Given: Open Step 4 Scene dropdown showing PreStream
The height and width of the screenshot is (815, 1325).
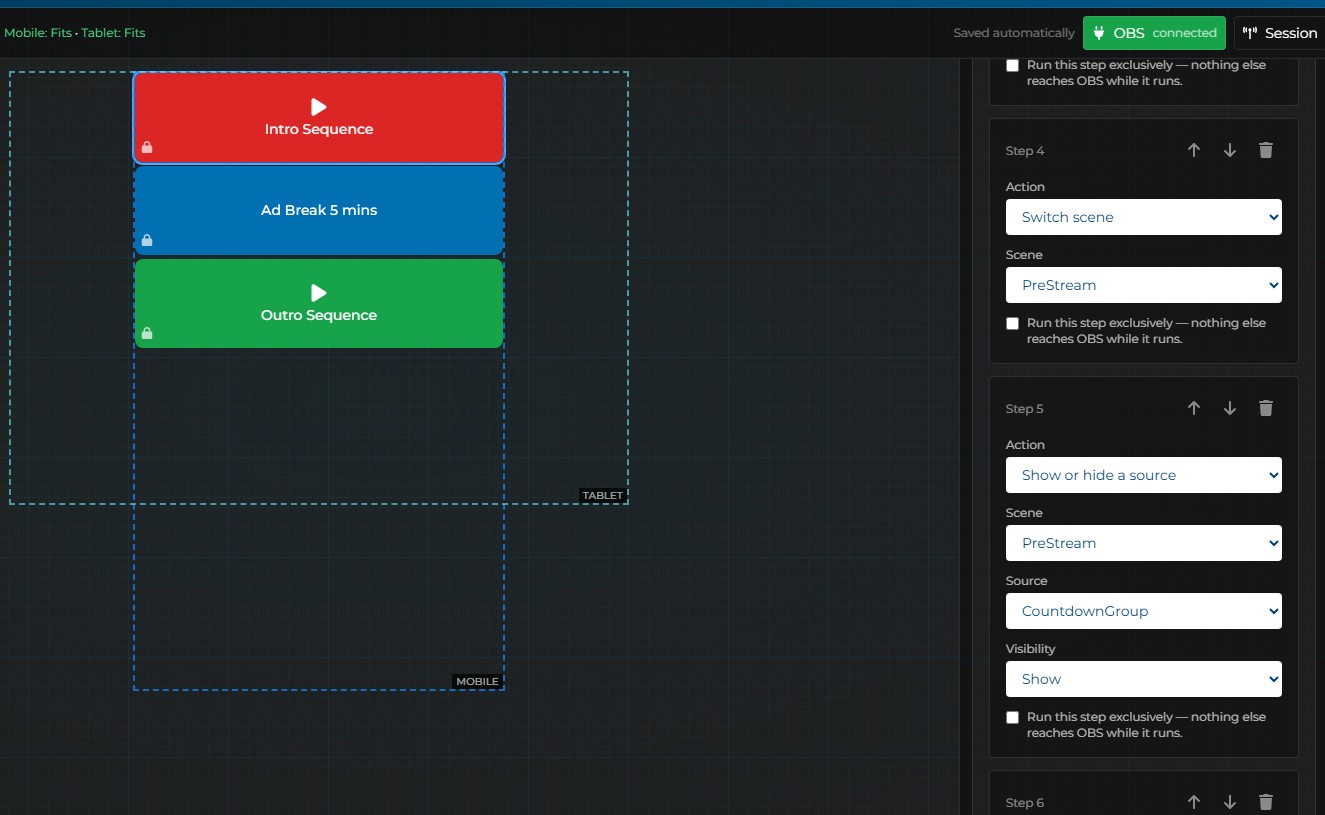Looking at the screenshot, I should click(x=1144, y=285).
